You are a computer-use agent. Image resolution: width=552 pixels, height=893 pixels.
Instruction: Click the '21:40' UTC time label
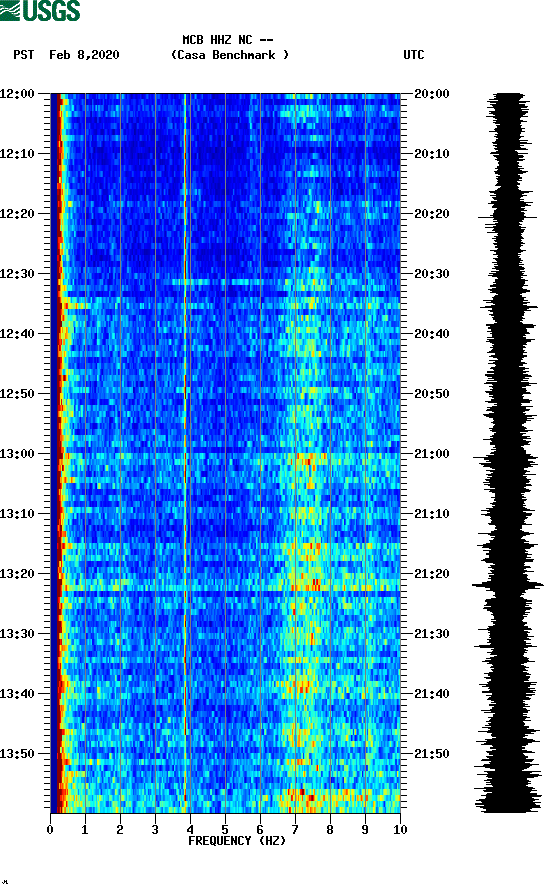point(432,694)
